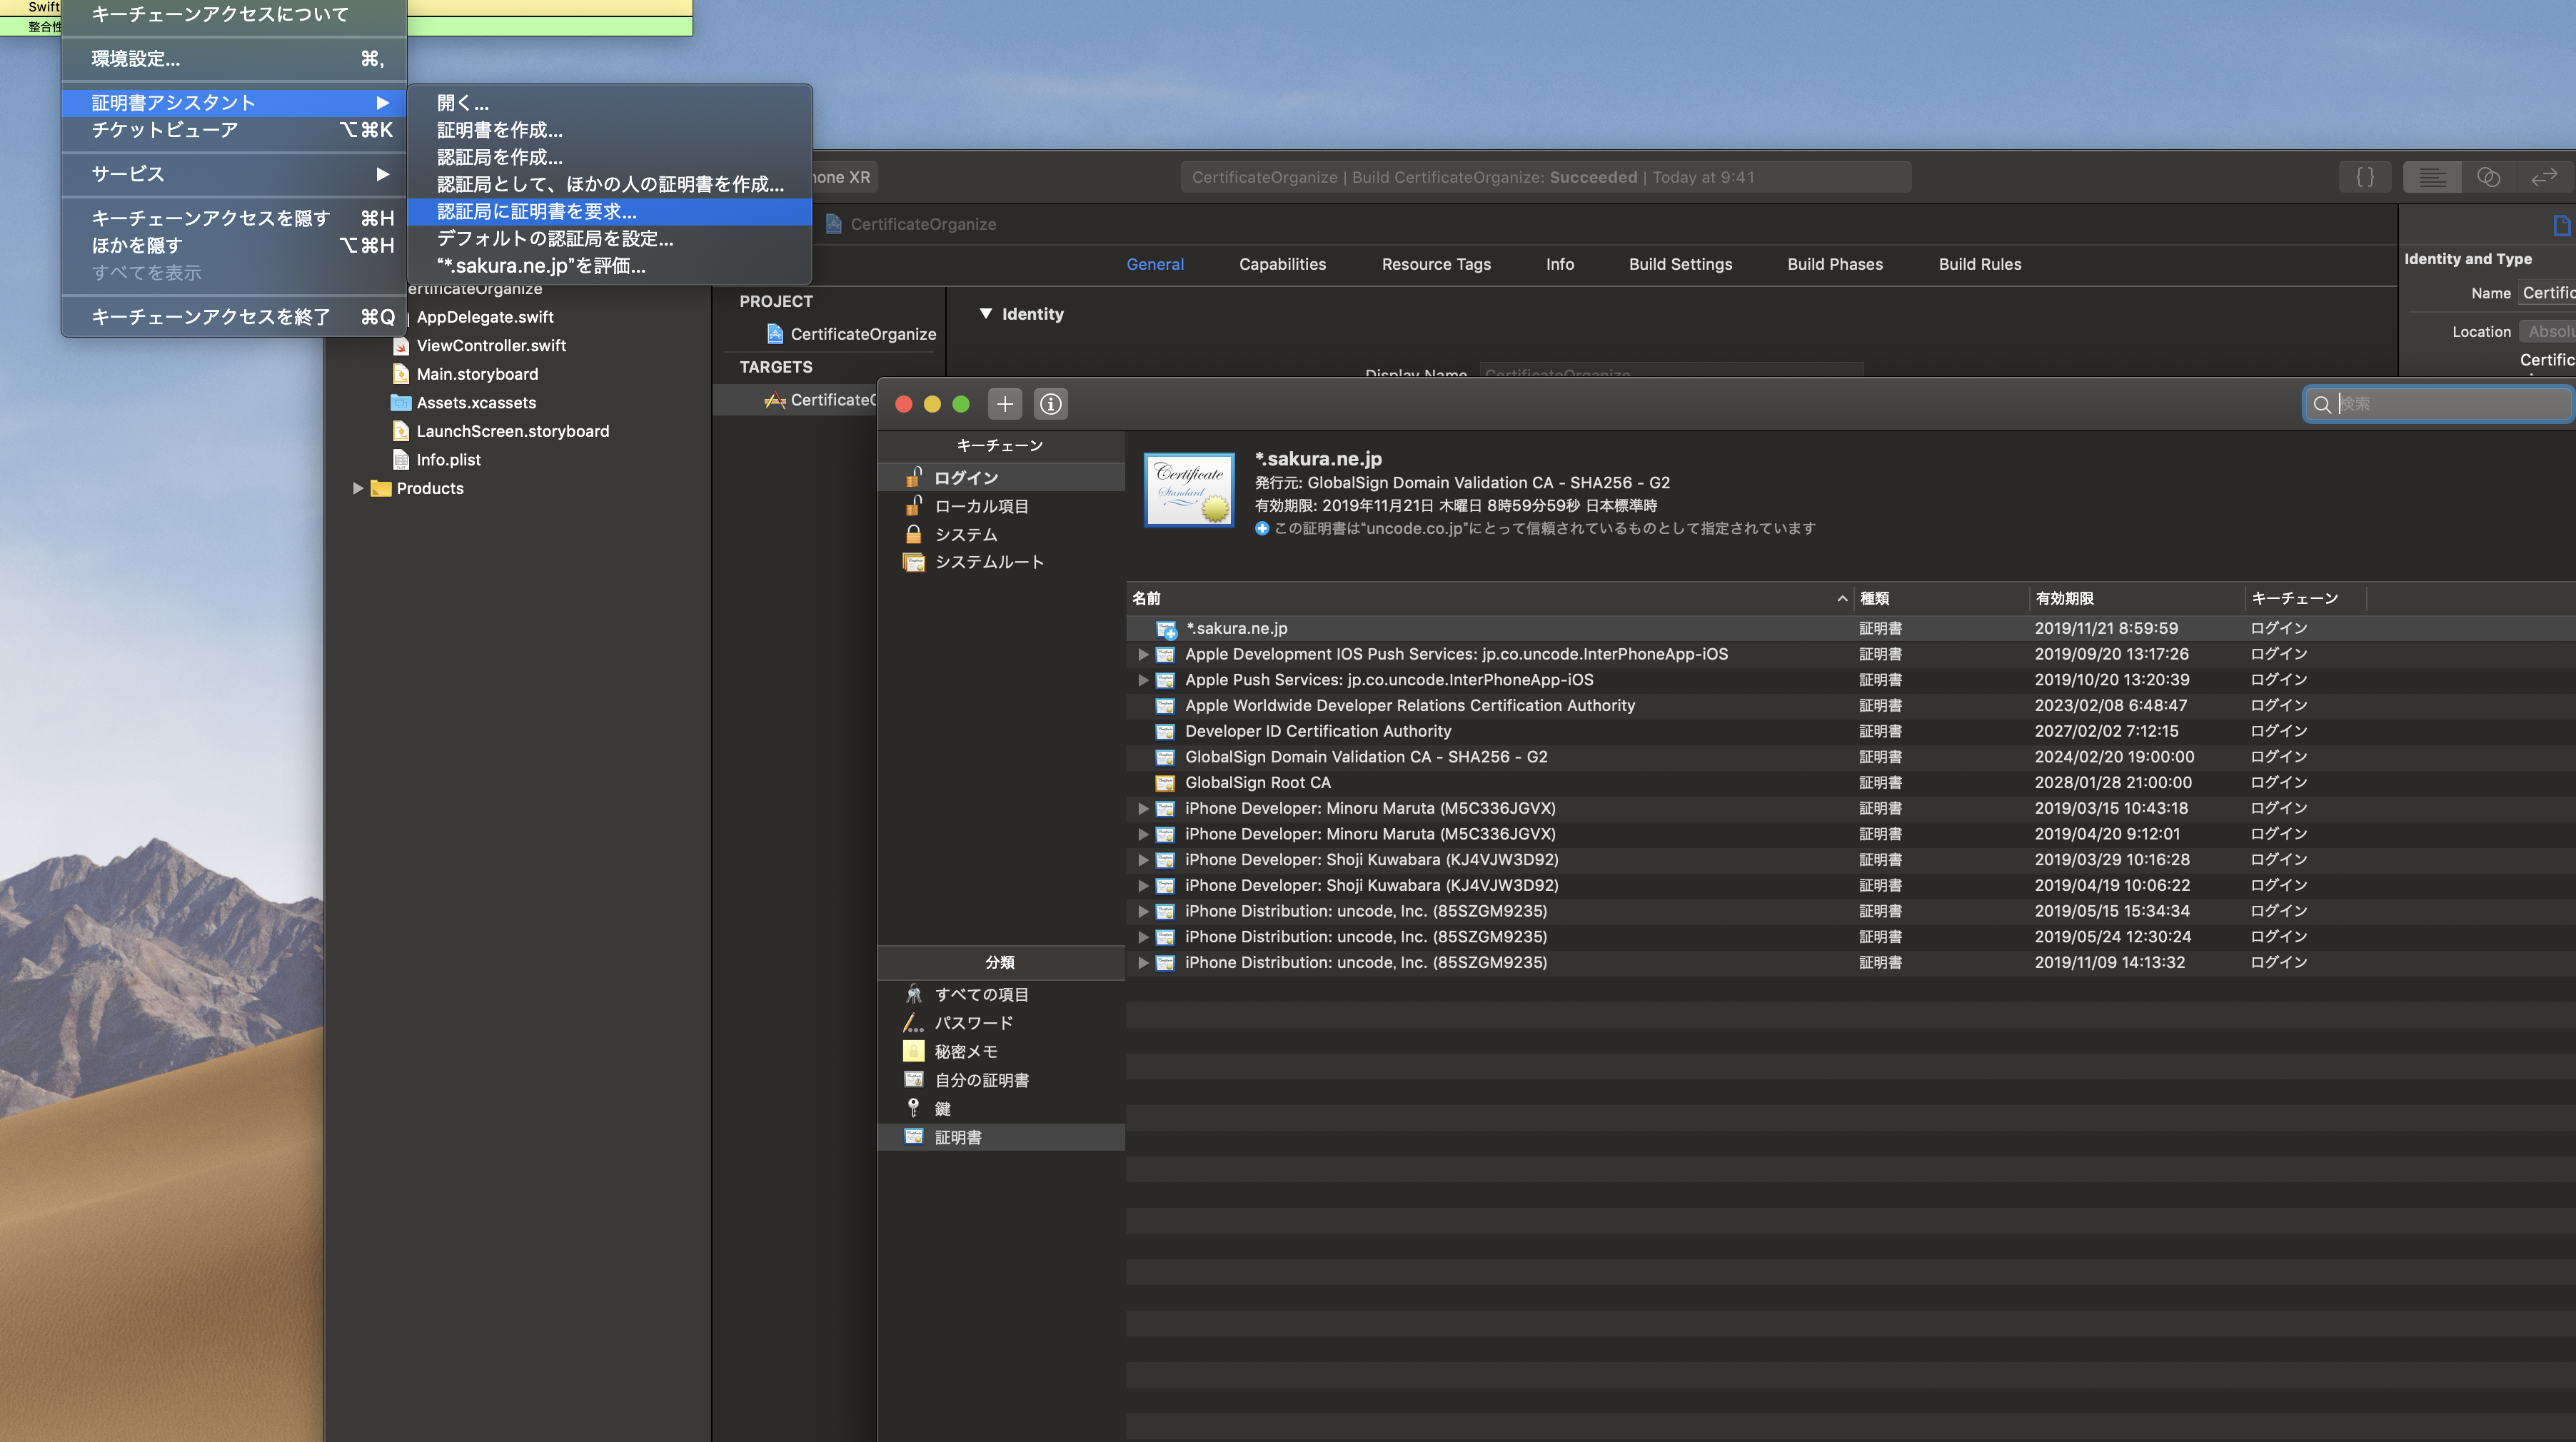Expand iPhone Distribution certificate expiring 2019/05/15
Viewport: 2576px width, 1442px height.
pos(1143,911)
